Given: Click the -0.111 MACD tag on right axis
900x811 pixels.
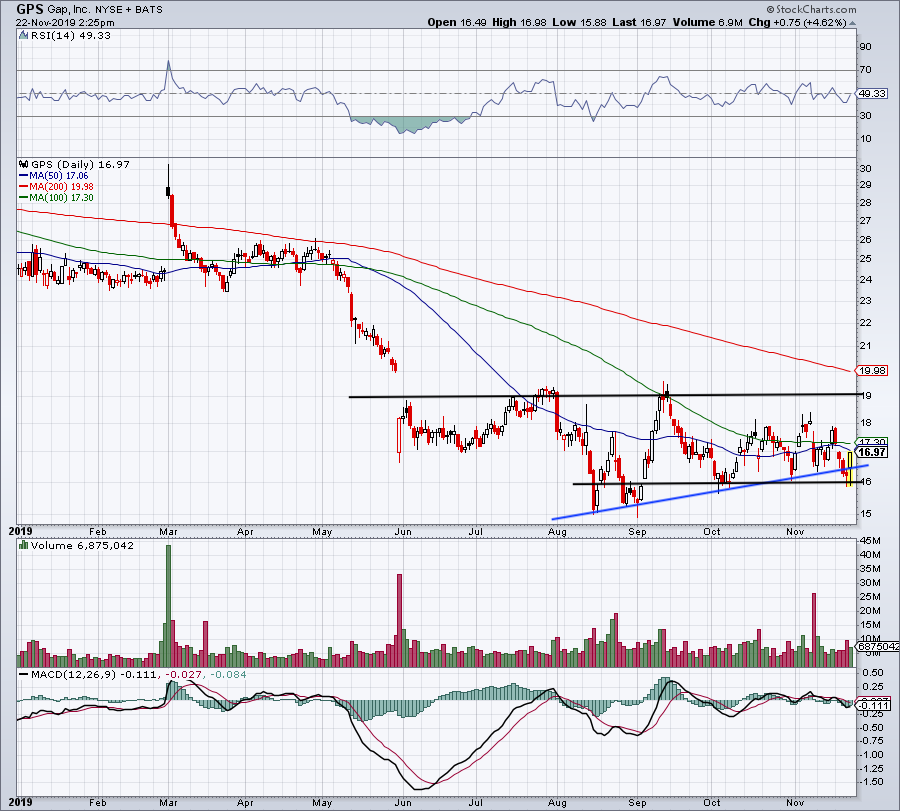Looking at the screenshot, I should tap(873, 705).
